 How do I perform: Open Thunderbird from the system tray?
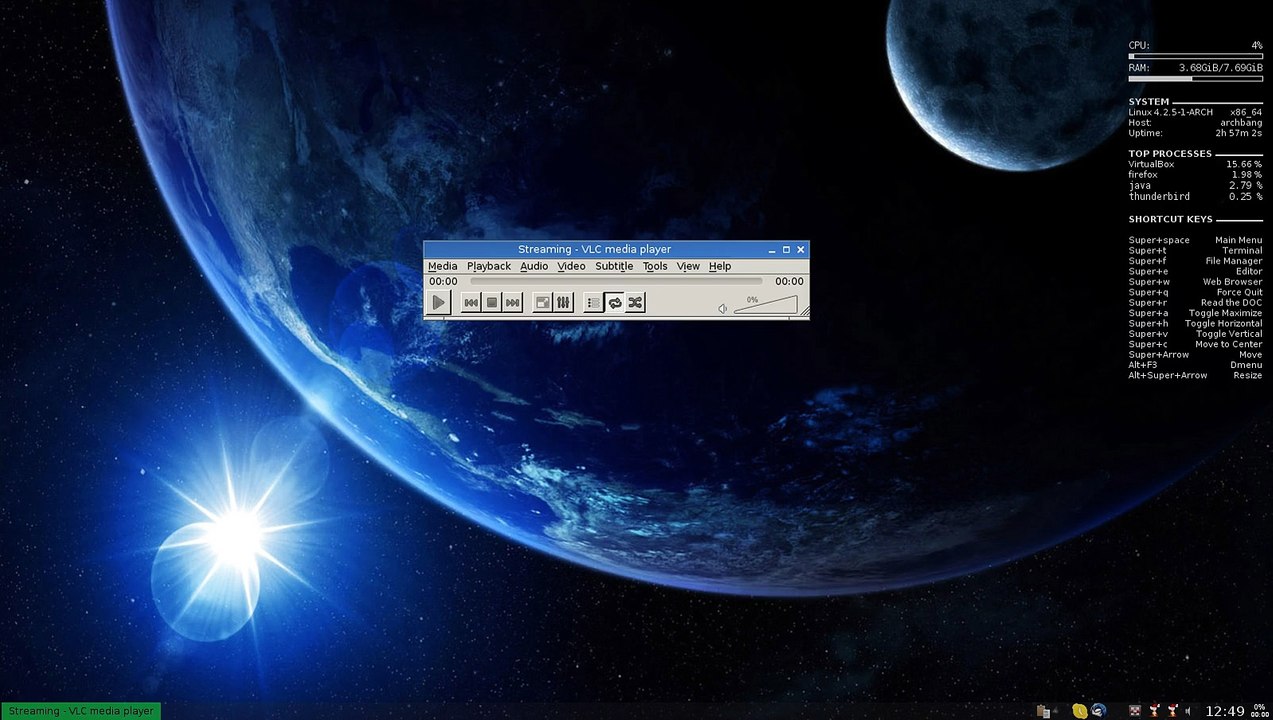click(1098, 711)
